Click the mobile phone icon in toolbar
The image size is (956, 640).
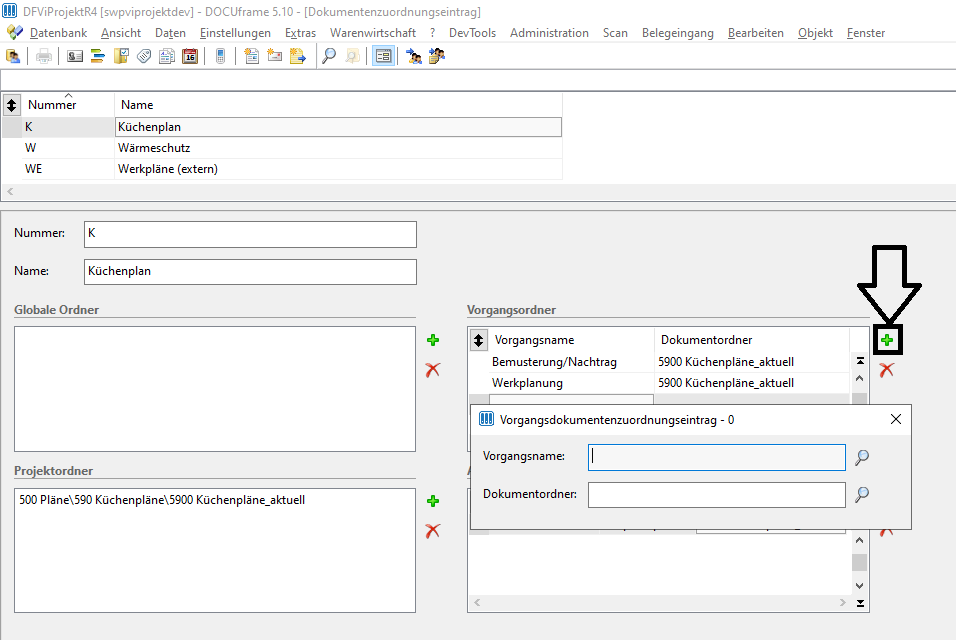[x=221, y=57]
